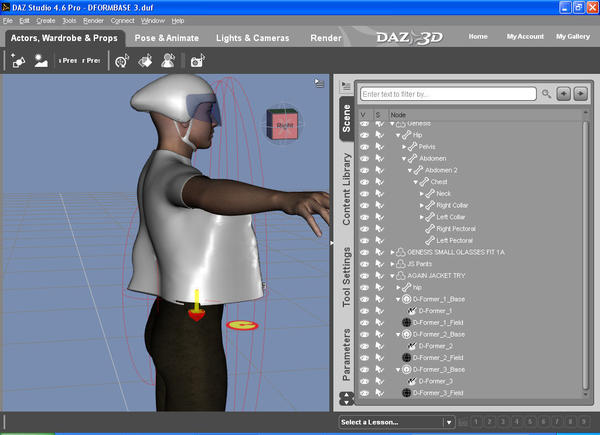Click the pane swap up-down arrows icon

[346, 399]
